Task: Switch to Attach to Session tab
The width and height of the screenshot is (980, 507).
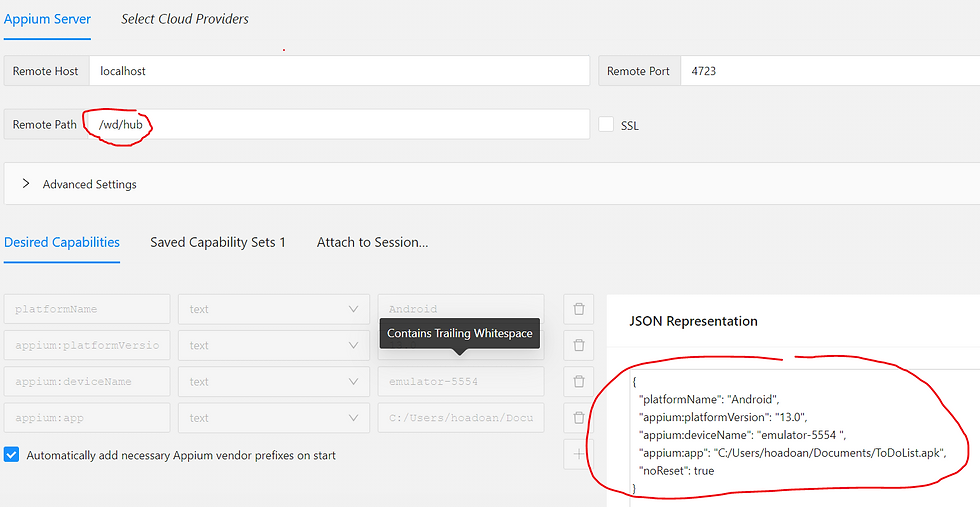Action: pyautogui.click(x=372, y=243)
